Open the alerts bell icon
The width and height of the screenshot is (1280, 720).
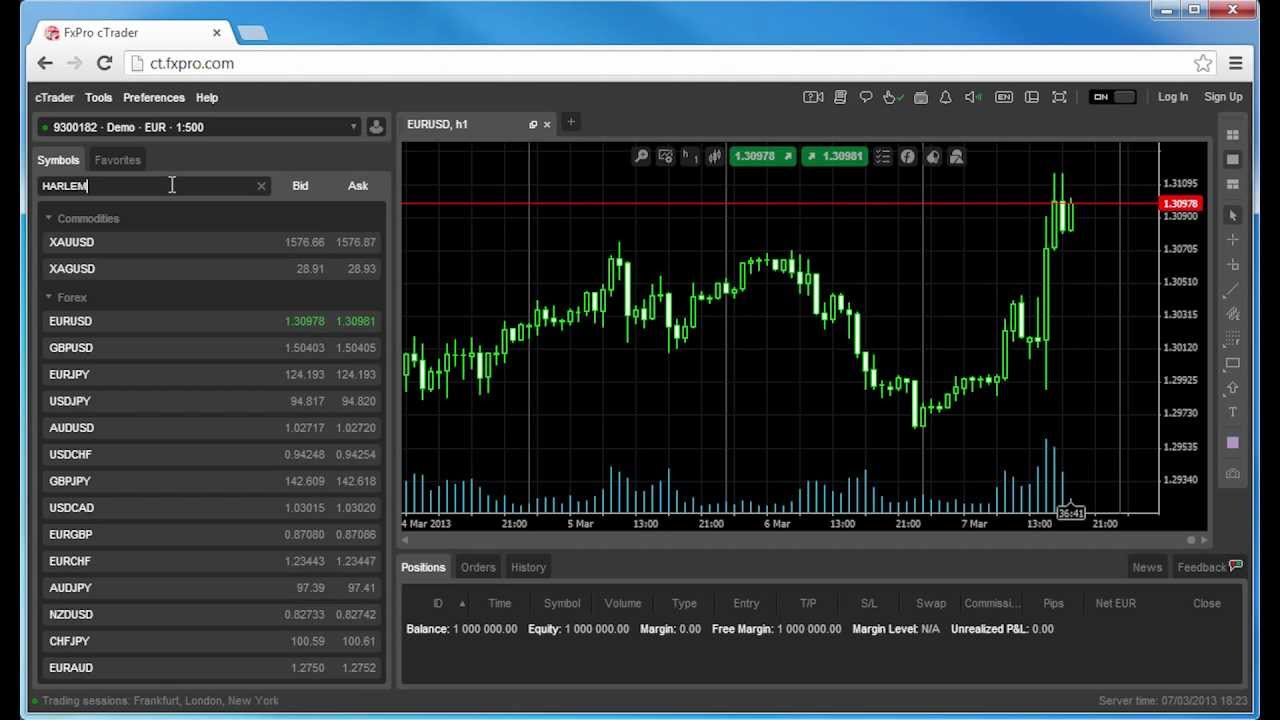(945, 97)
